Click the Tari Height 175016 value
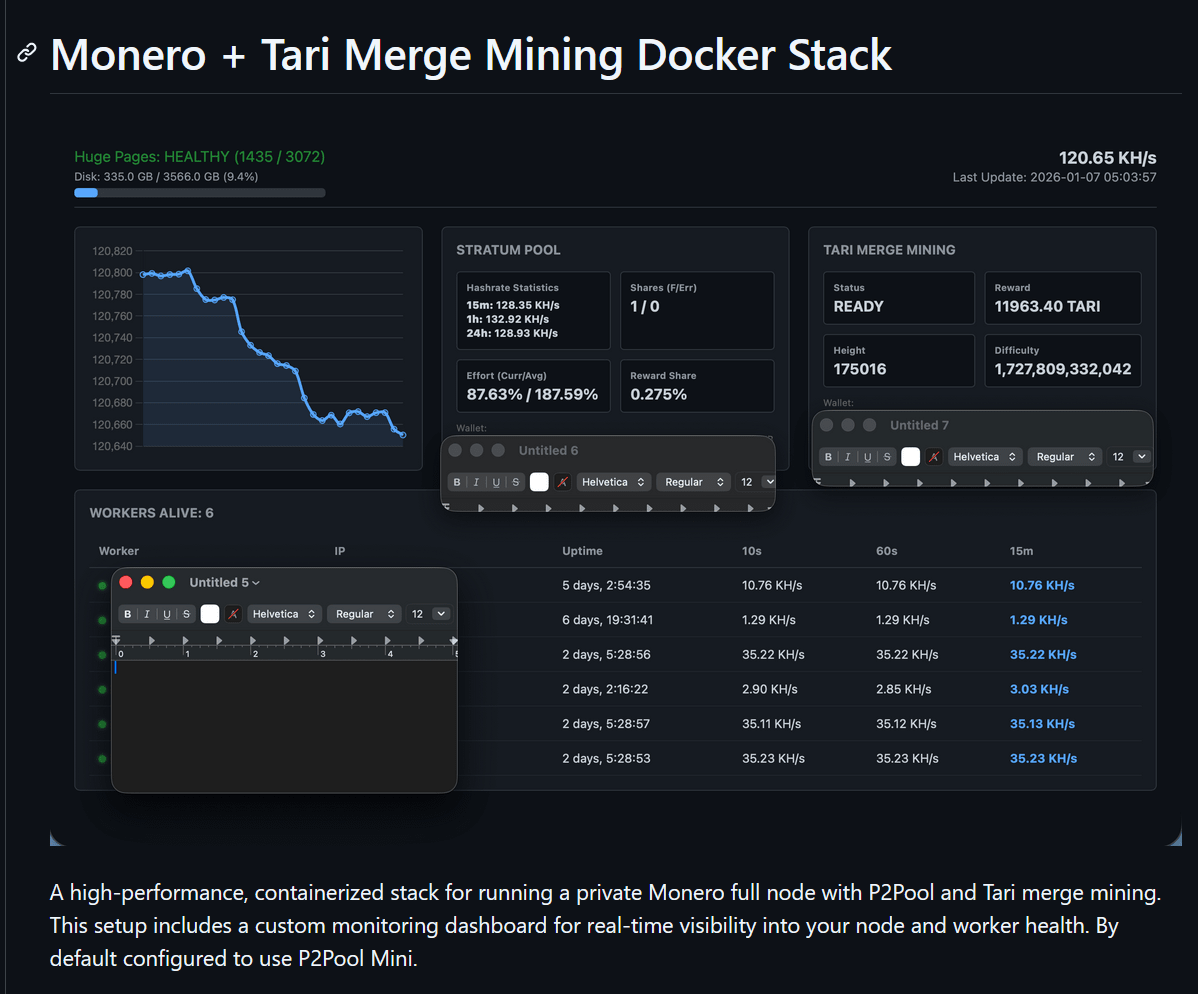 [860, 370]
